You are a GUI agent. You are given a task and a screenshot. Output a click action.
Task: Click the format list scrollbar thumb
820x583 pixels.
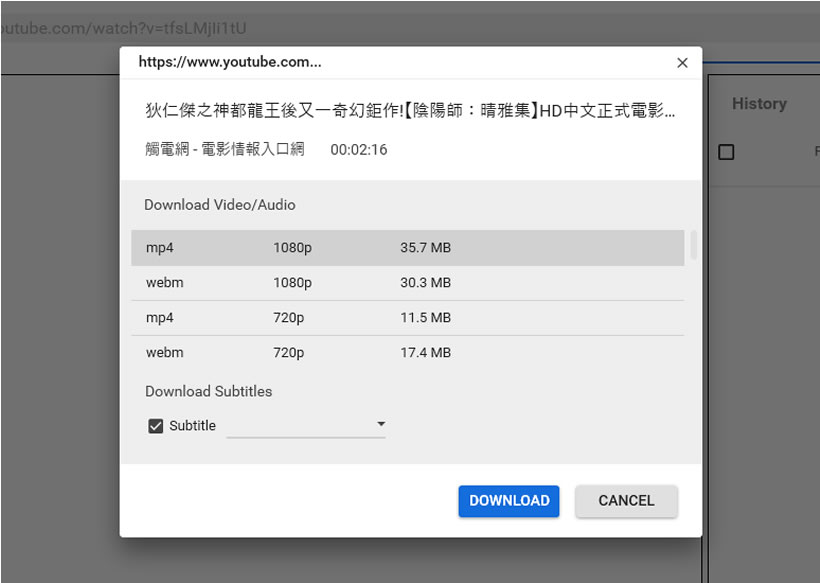[x=693, y=244]
